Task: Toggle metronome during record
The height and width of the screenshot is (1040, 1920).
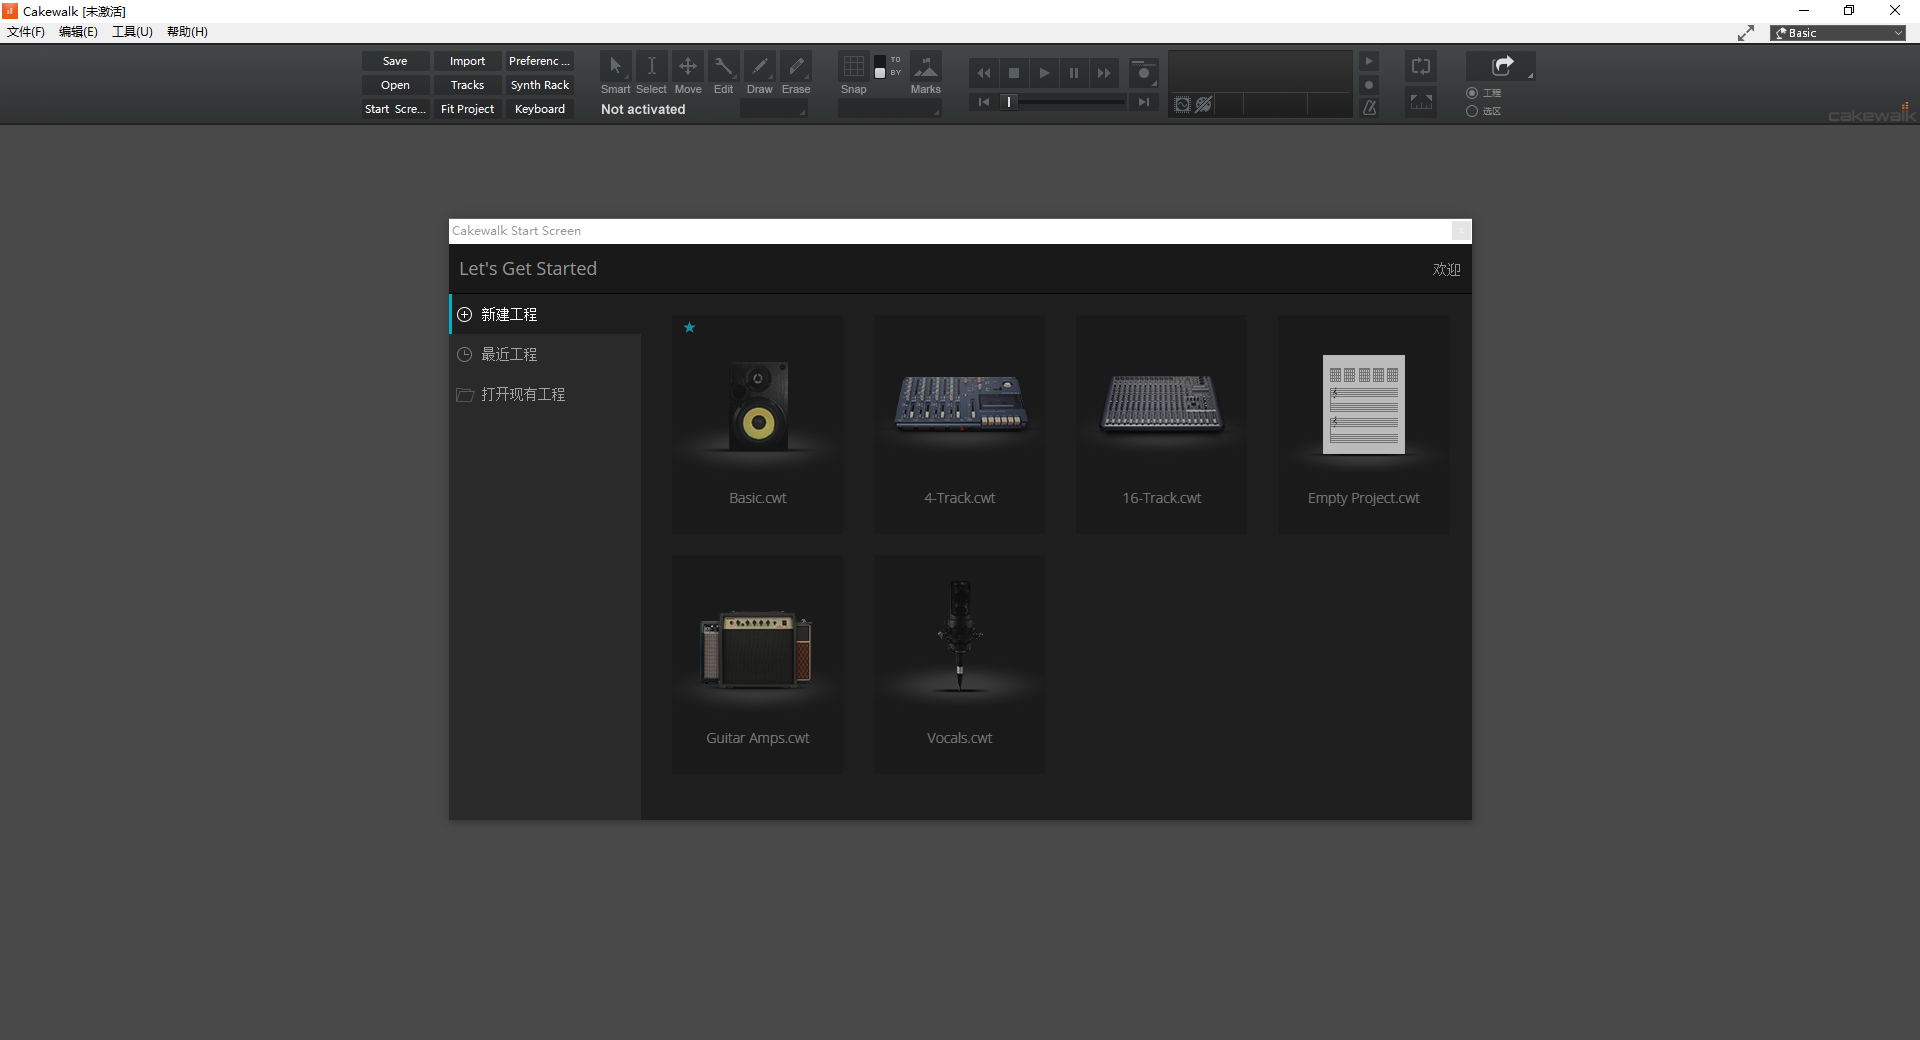Action: (1369, 85)
